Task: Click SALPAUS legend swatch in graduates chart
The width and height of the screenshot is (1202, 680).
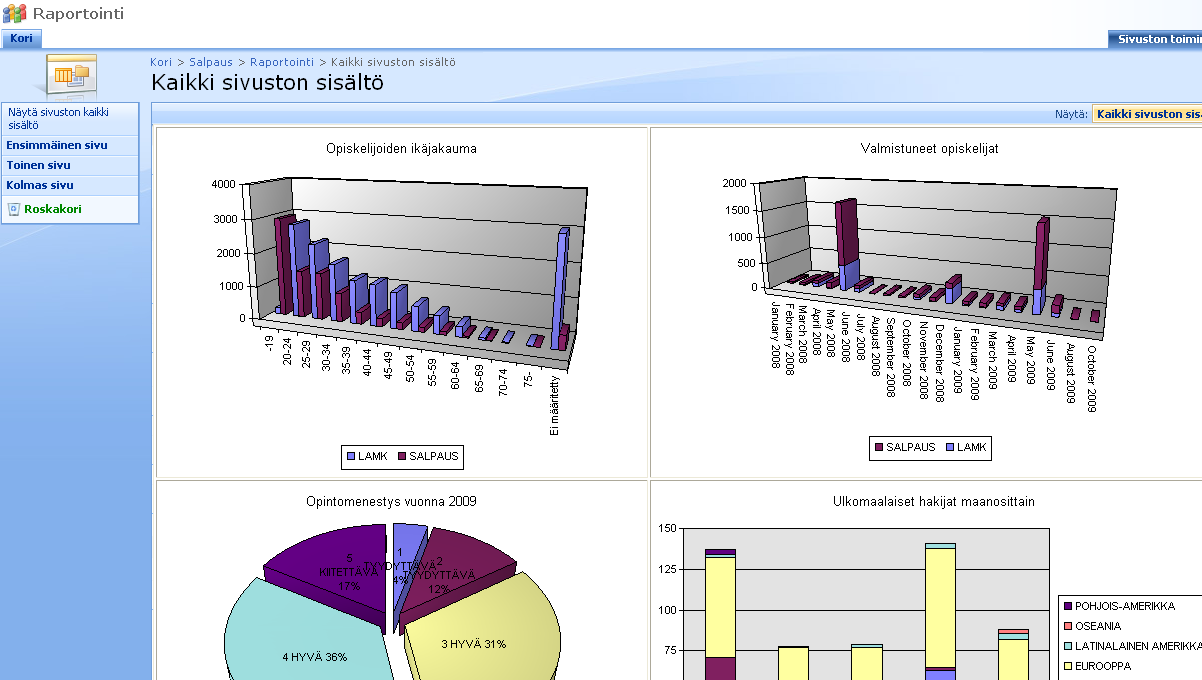Action: point(879,447)
